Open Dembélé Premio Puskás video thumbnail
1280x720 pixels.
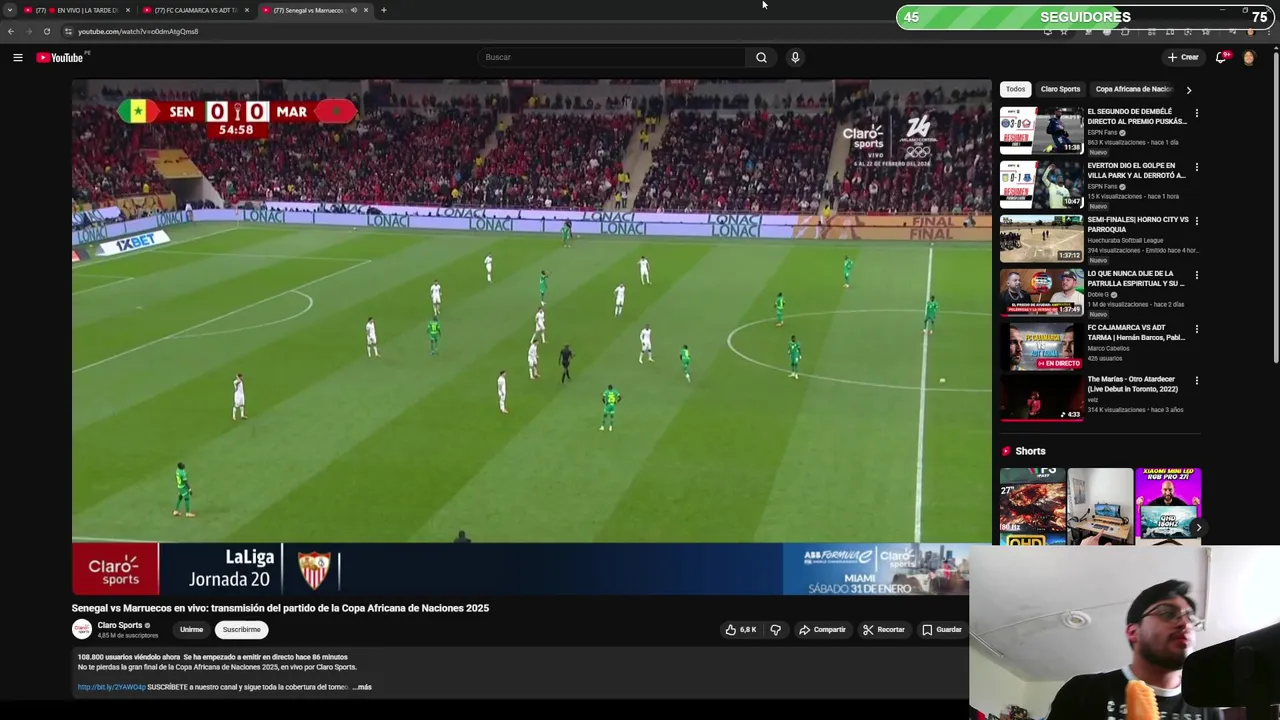point(1041,130)
